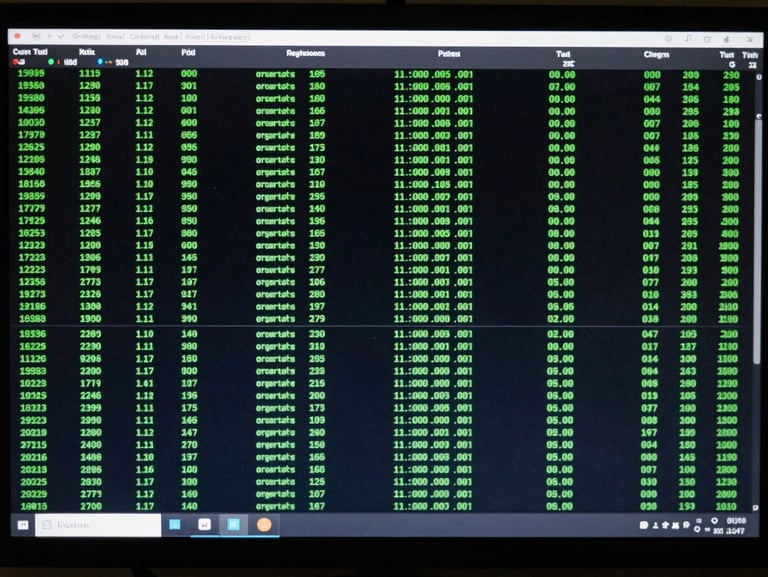Select the cell reading '1709'
The height and width of the screenshot is (577, 768).
90,269
